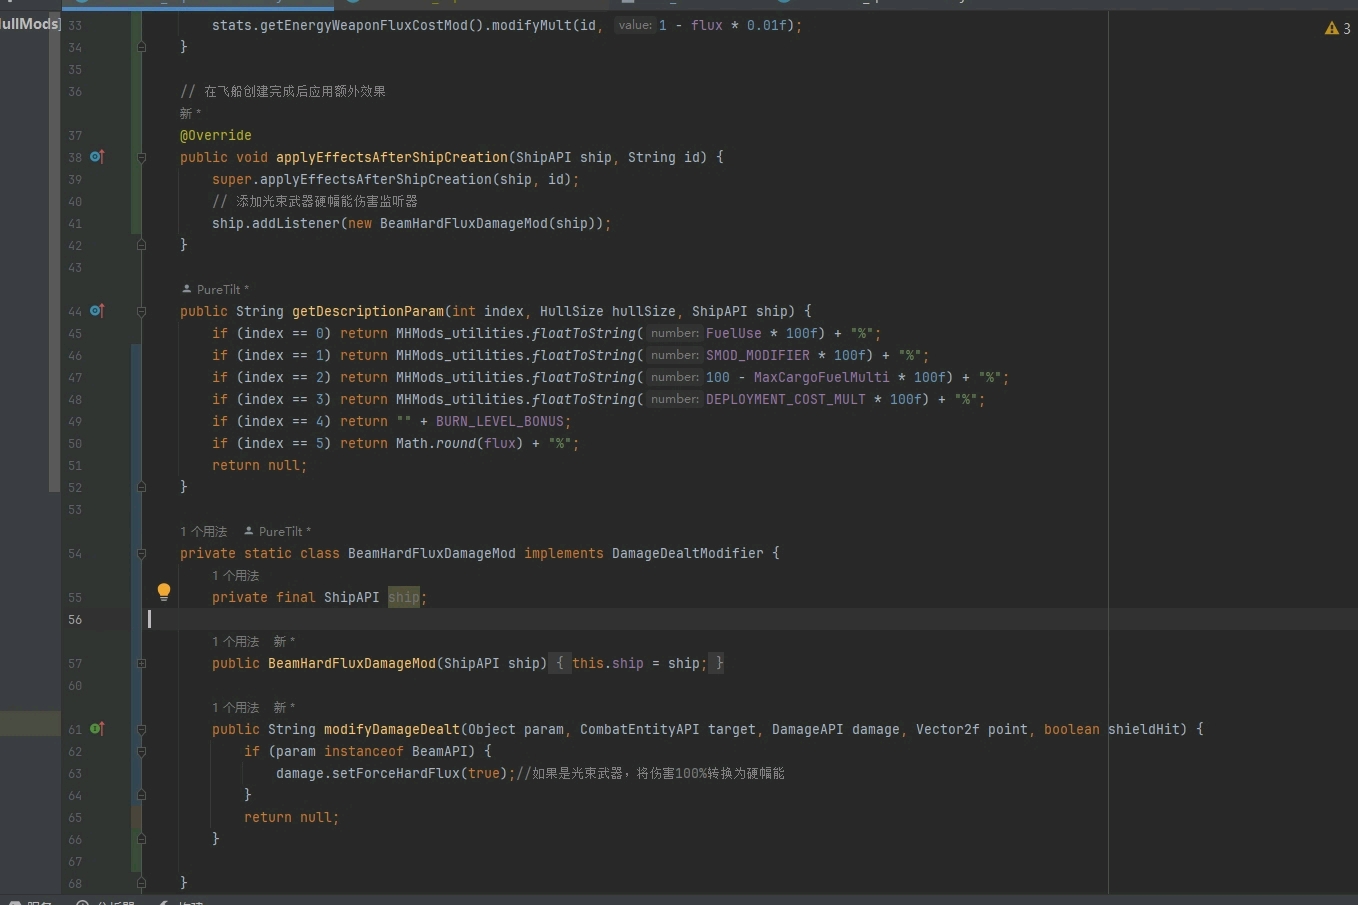The width and height of the screenshot is (1358, 905).
Task: Click Math.round(flux) on line 50
Action: pos(460,443)
